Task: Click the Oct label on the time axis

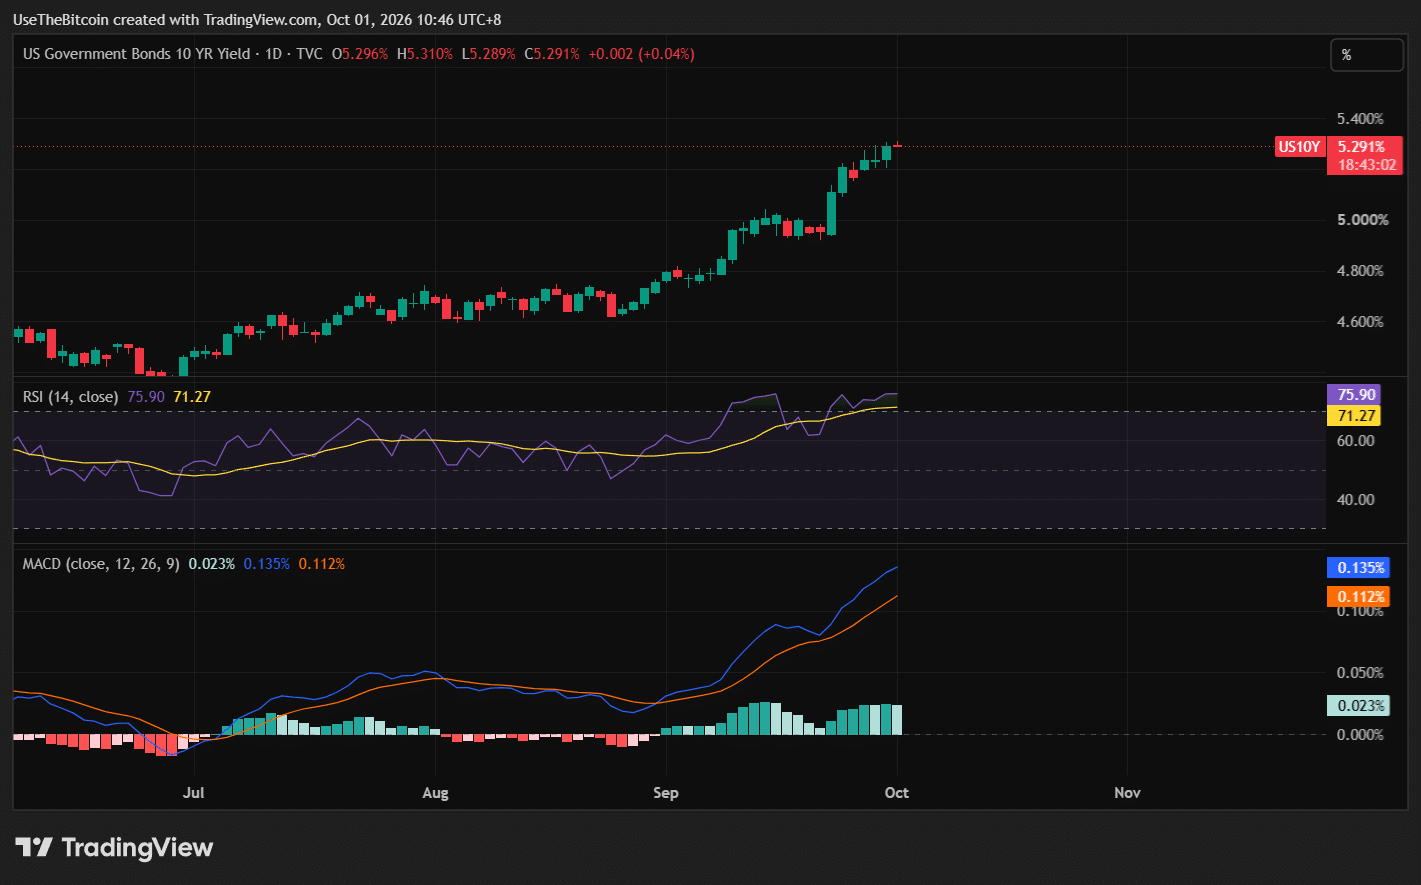Action: [x=897, y=793]
